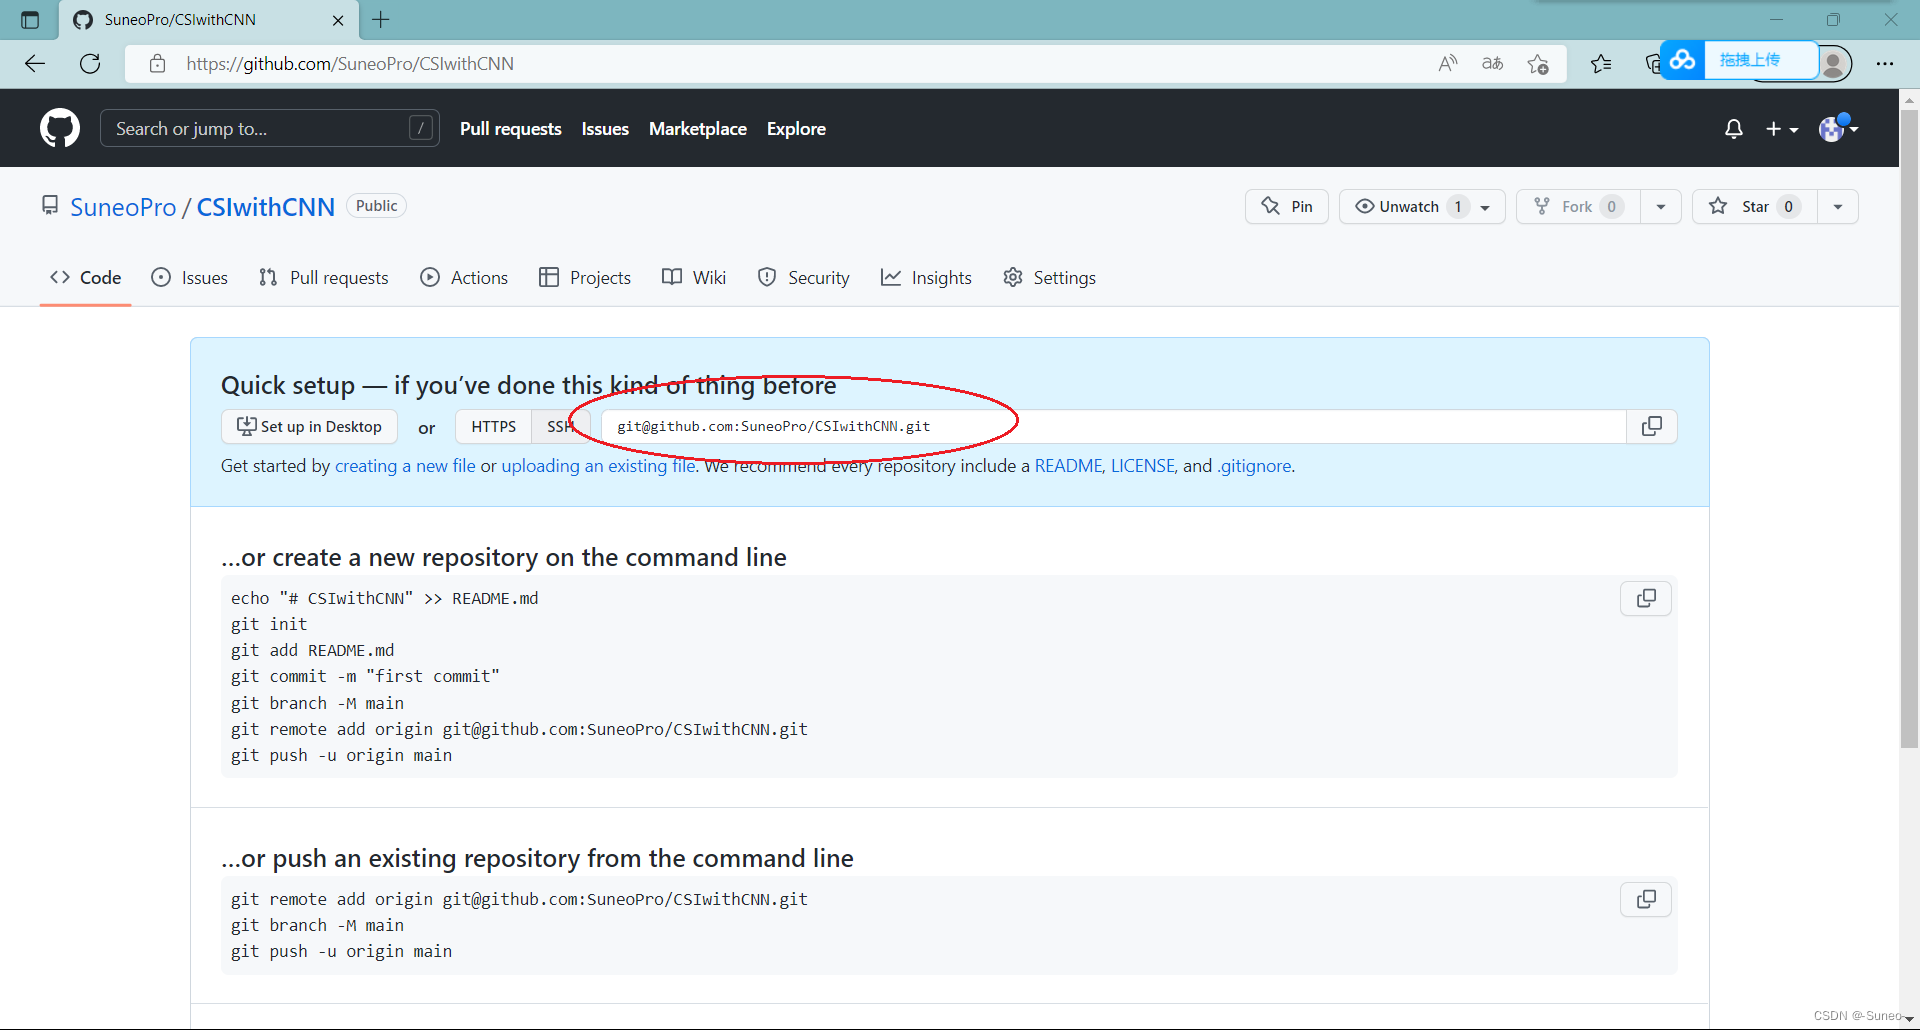The image size is (1920, 1030).
Task: Click the site lock info icon
Action: click(157, 63)
